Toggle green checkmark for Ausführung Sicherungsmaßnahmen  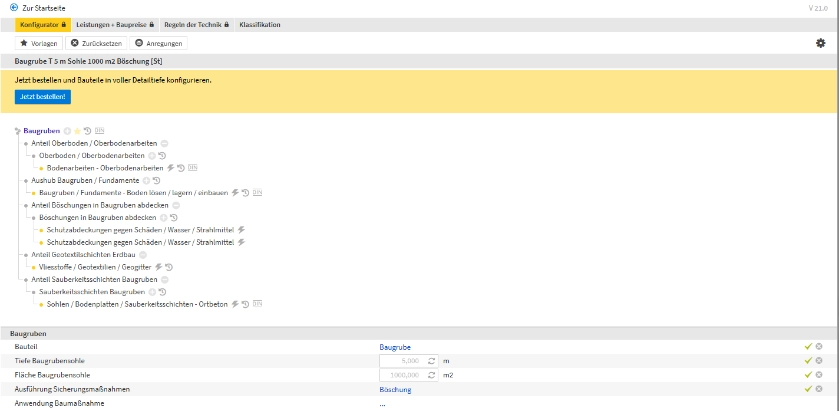(807, 389)
